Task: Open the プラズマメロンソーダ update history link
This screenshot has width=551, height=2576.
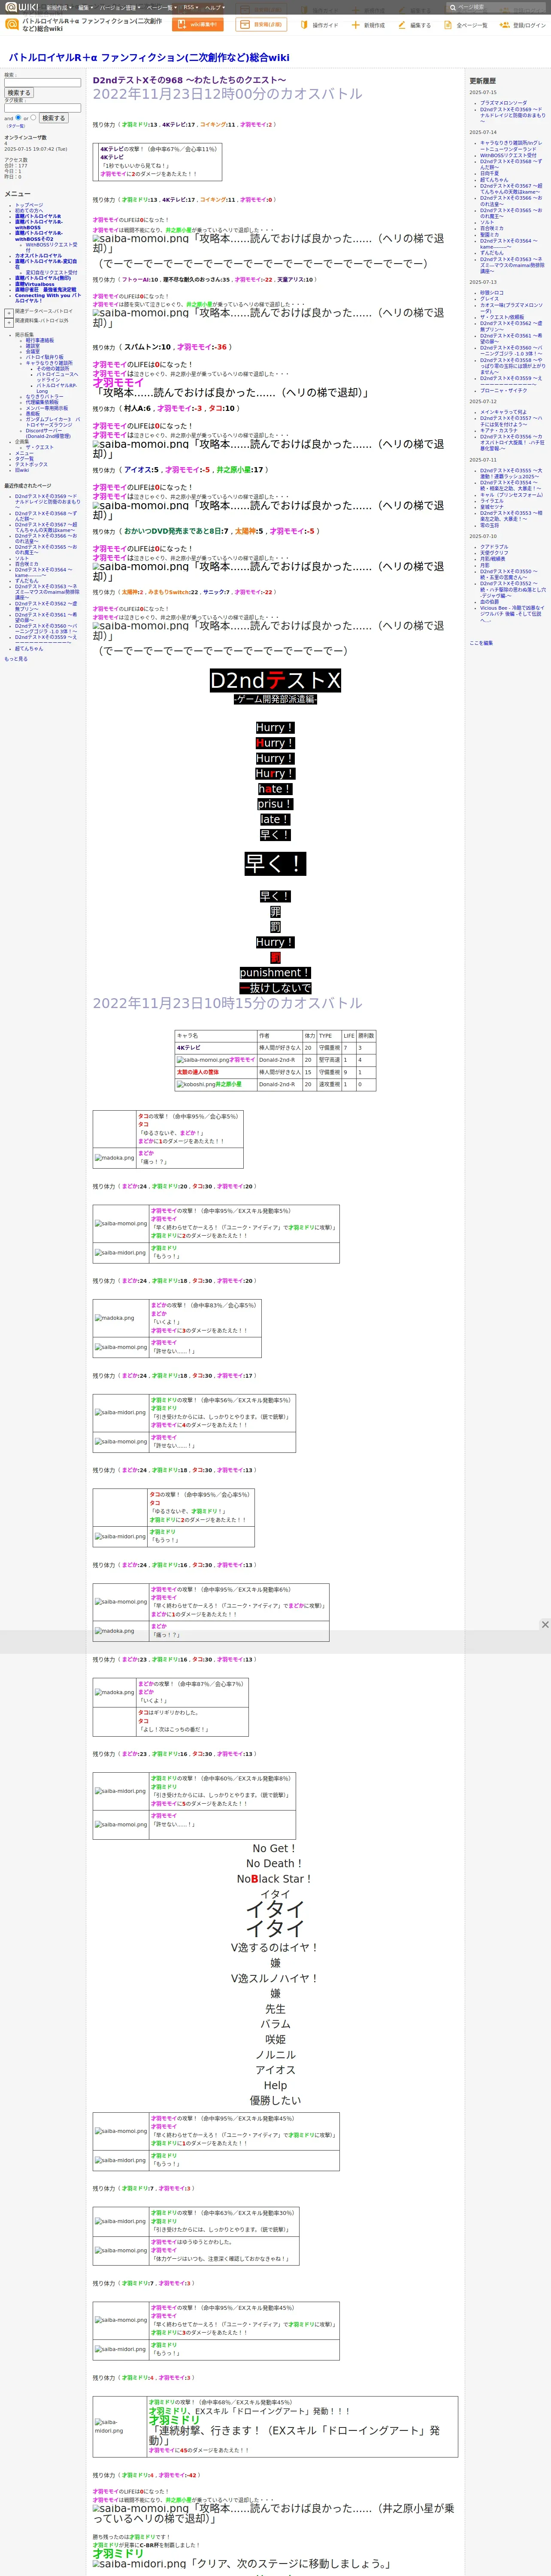Action: pos(503,103)
